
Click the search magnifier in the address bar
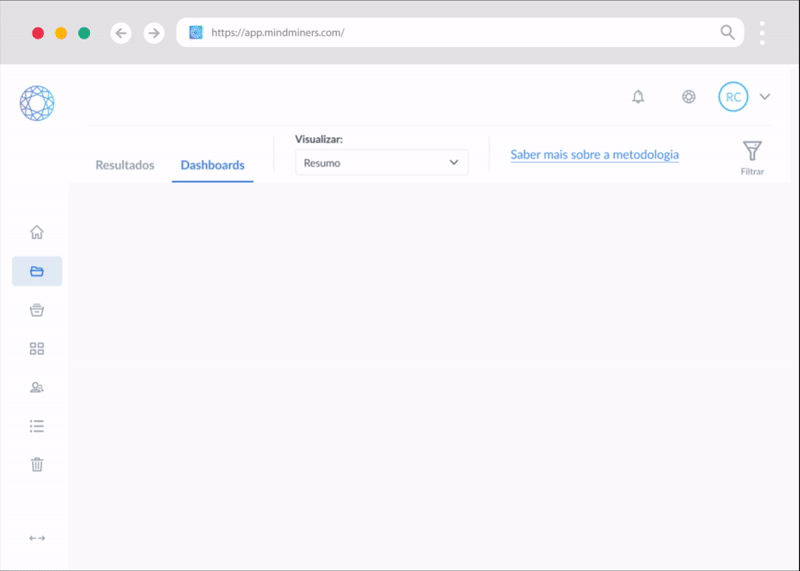[728, 33]
